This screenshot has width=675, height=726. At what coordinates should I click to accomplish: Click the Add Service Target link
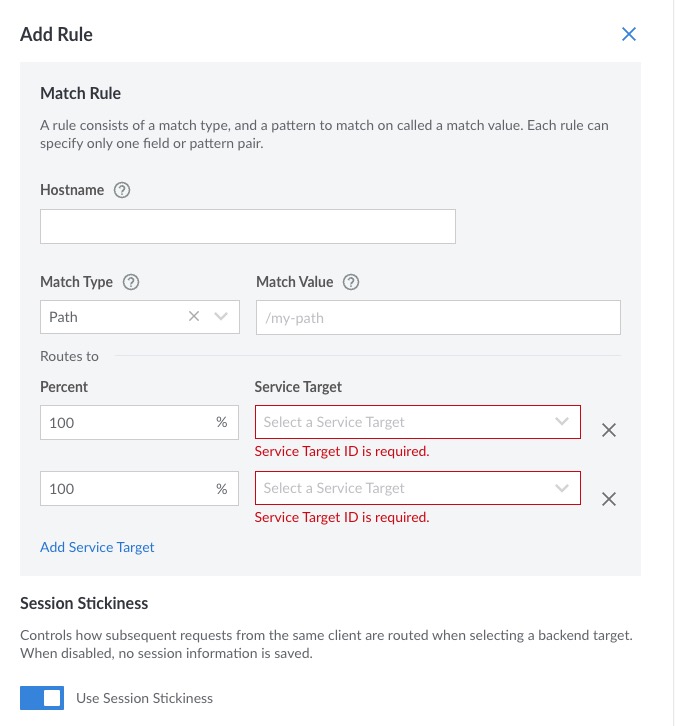click(x=97, y=547)
